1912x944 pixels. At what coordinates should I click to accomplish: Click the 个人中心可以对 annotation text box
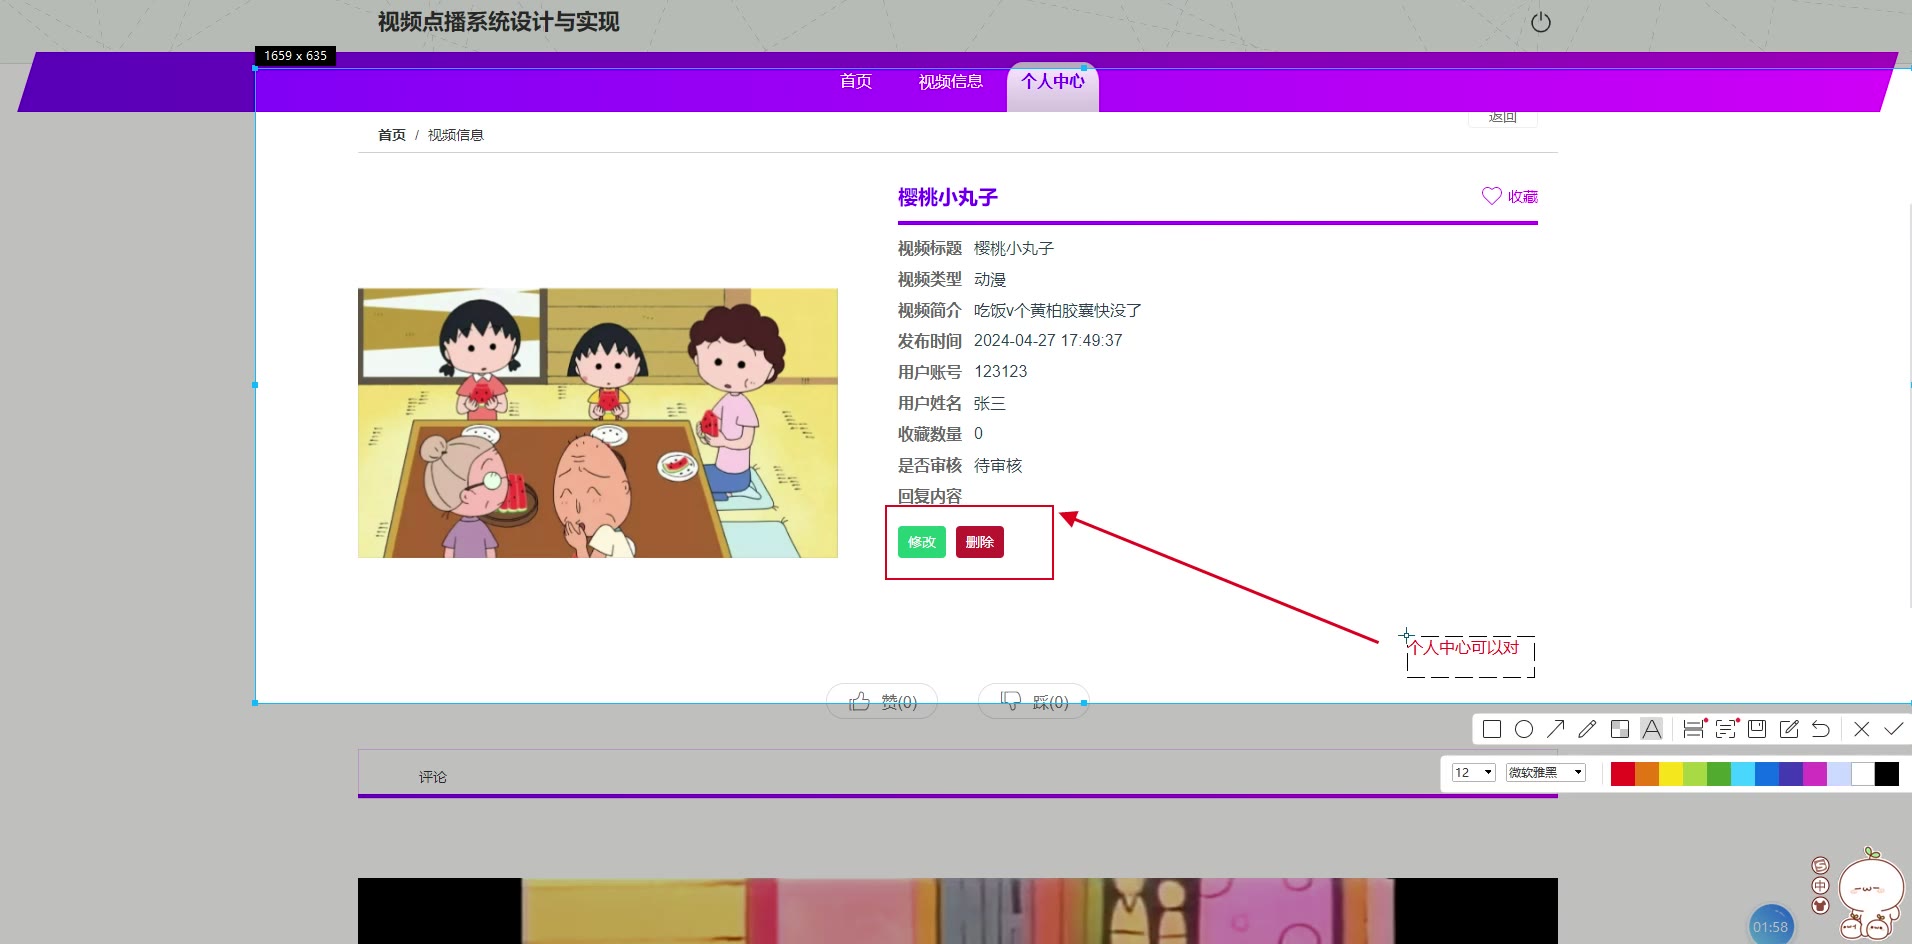point(1470,656)
